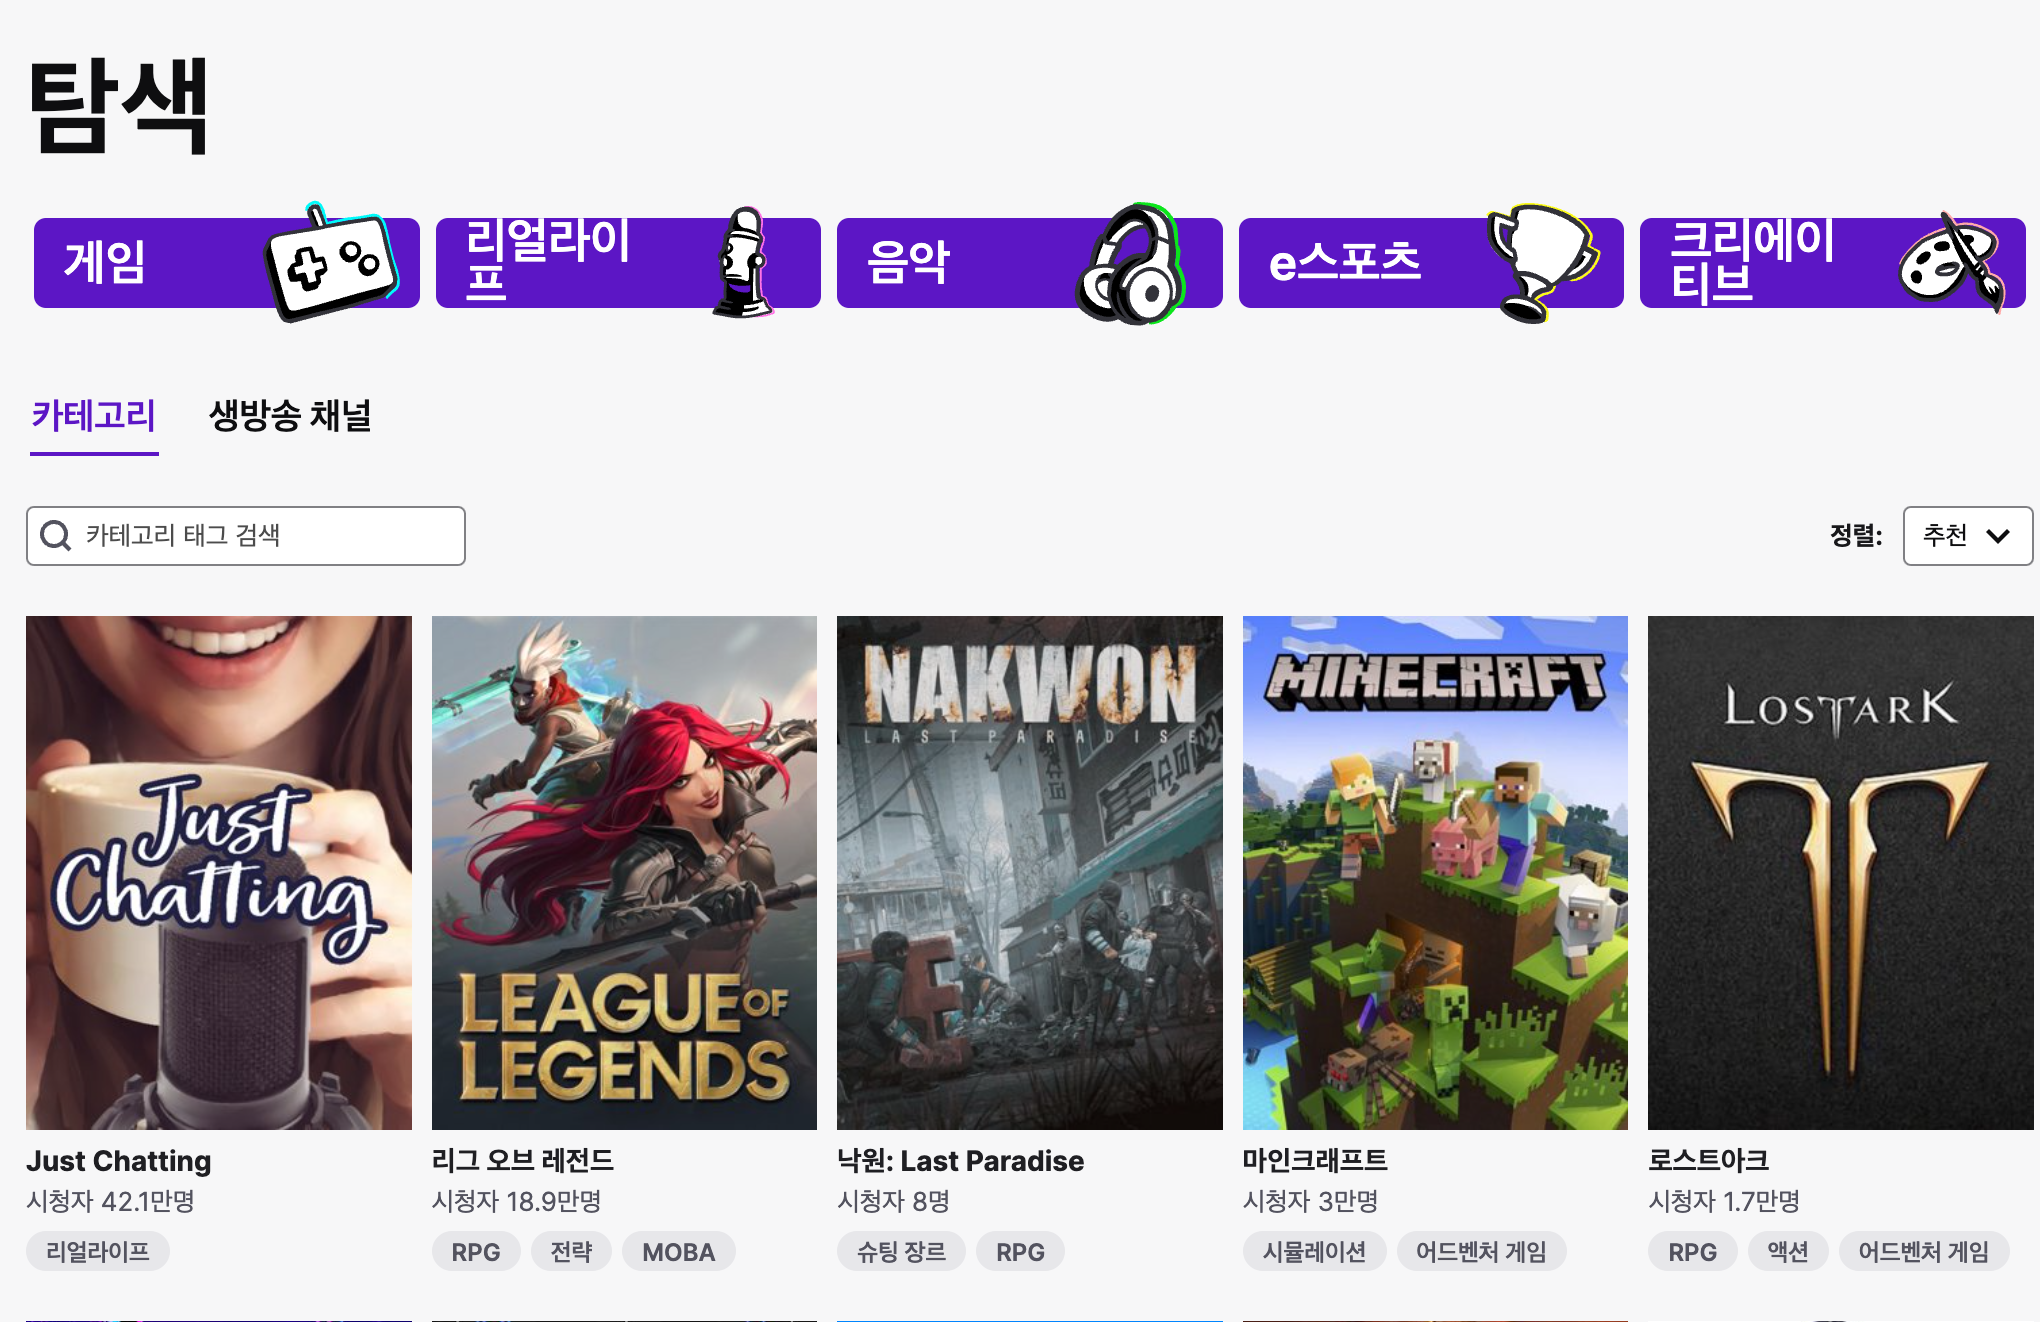Open the Minecraft cover thumbnail
Image resolution: width=2040 pixels, height=1322 pixels.
point(1435,872)
